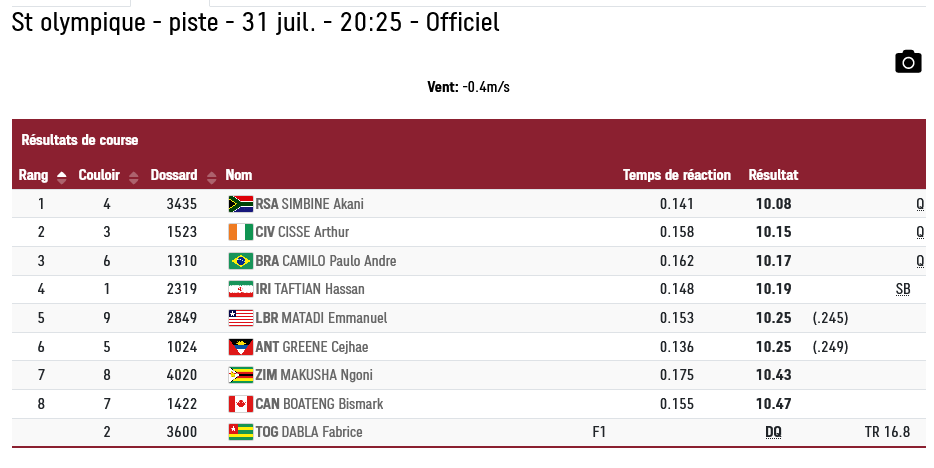Click the Brazil flag next to CAMILO
The width and height of the screenshot is (934, 468).
(241, 261)
